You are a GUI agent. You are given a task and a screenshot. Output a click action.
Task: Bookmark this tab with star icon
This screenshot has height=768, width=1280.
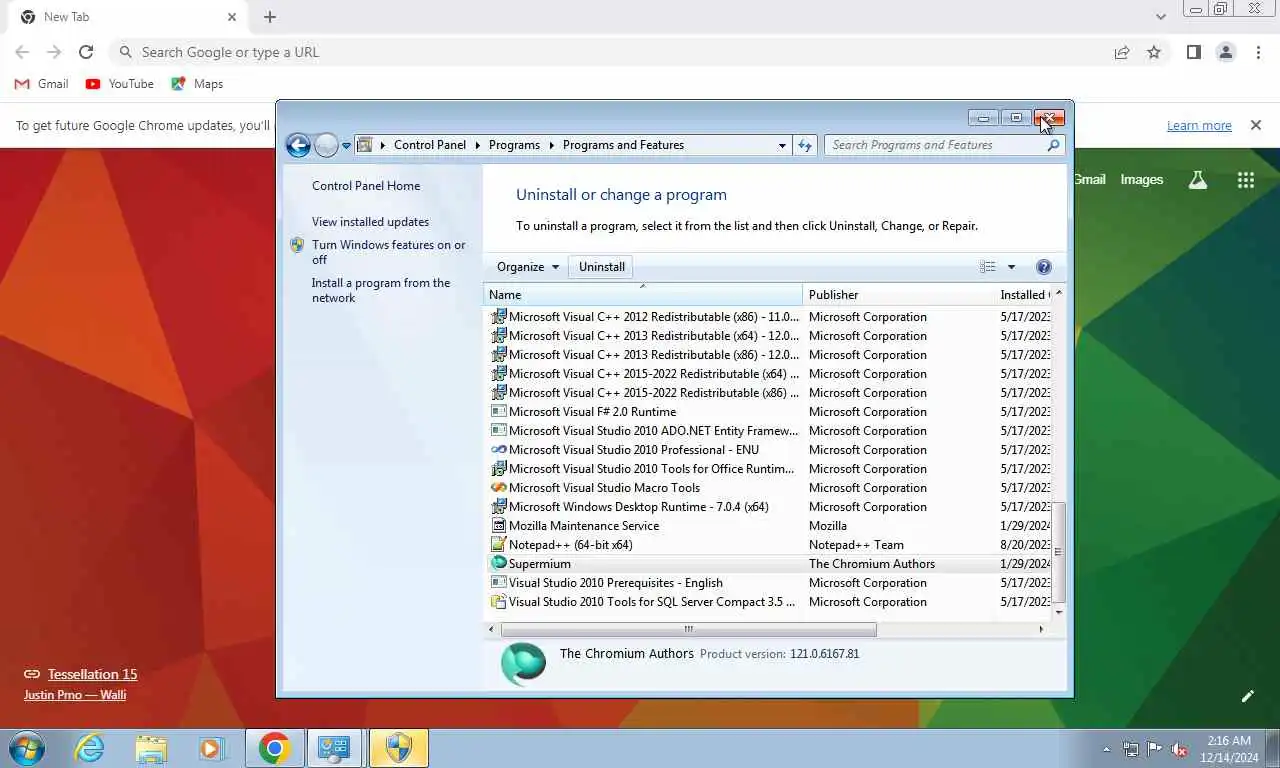point(1154,52)
